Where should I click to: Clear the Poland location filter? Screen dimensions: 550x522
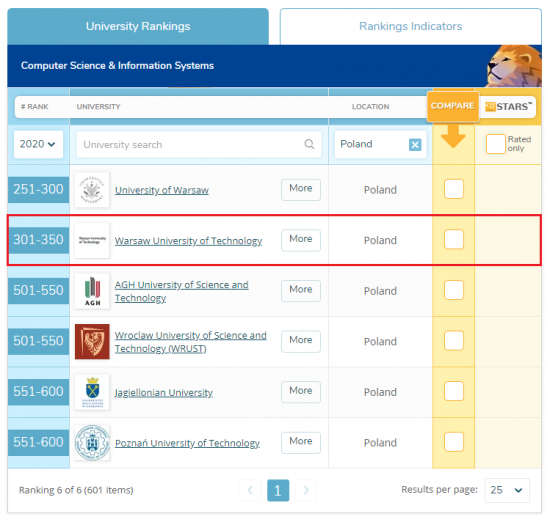click(x=415, y=145)
